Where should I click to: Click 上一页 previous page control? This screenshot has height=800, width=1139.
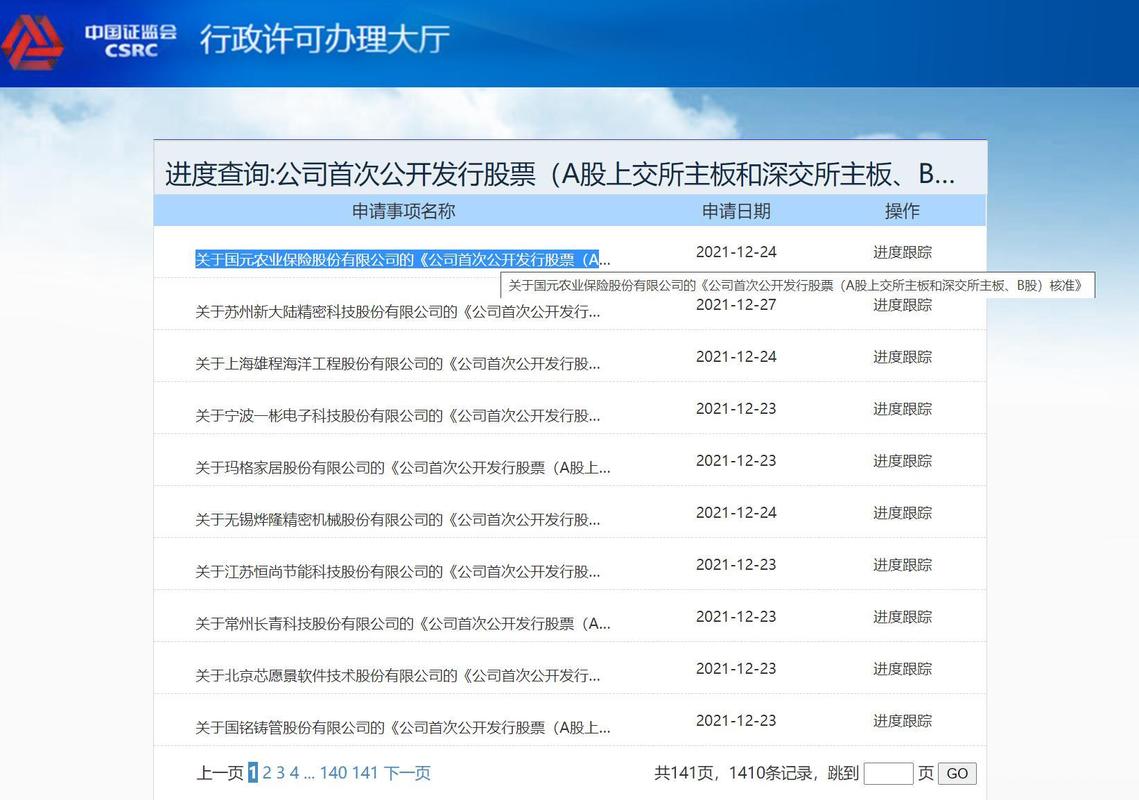[x=220, y=772]
